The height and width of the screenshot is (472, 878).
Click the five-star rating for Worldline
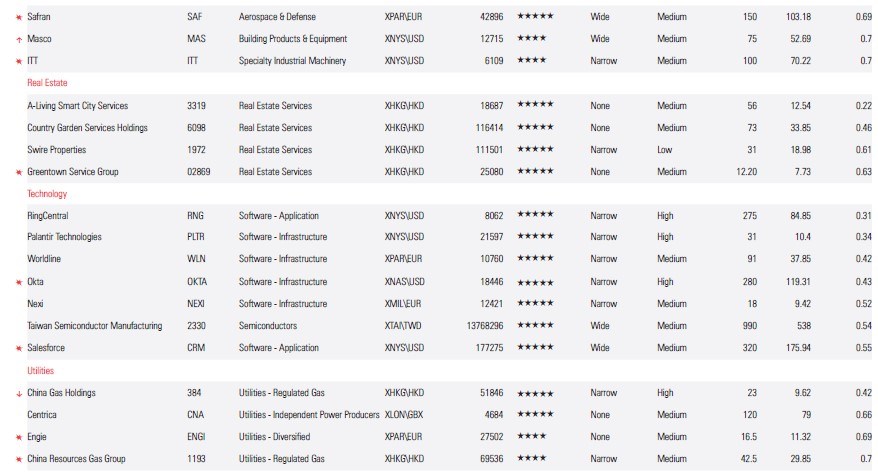click(x=535, y=259)
